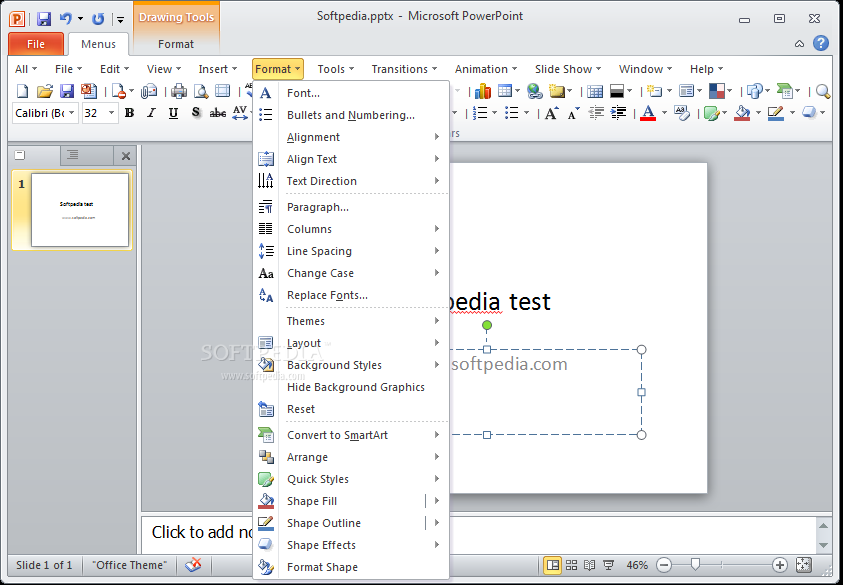Toggle Strikethrough formatting
843x585 pixels.
point(217,113)
